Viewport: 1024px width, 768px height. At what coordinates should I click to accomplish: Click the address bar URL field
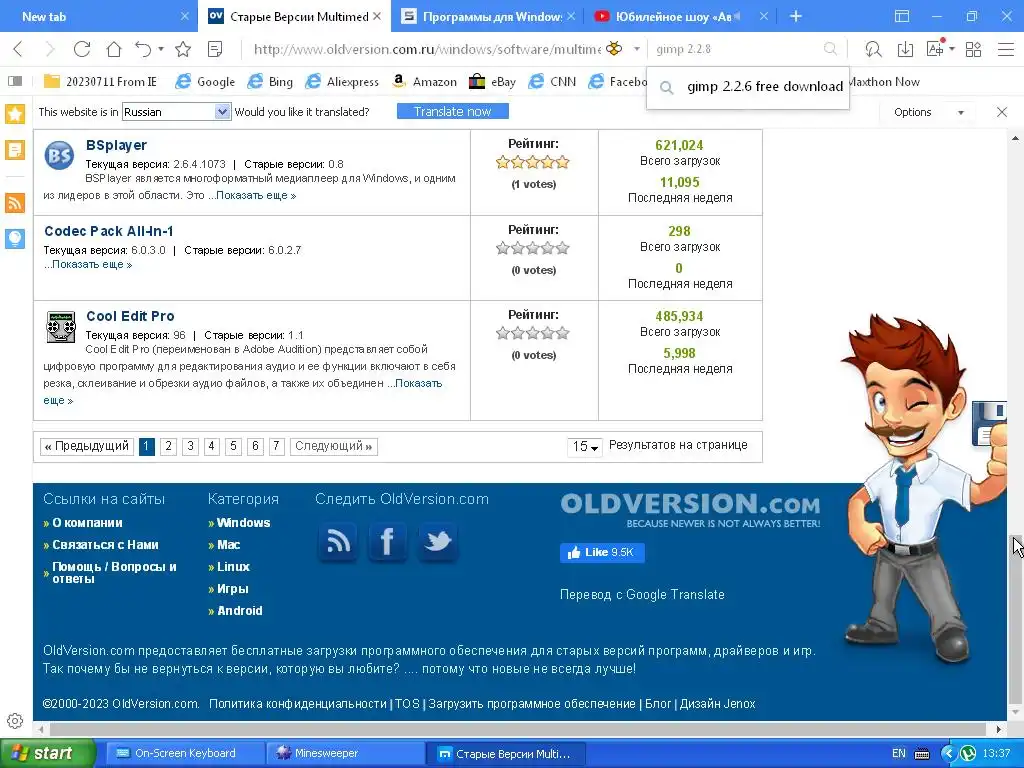tap(428, 49)
